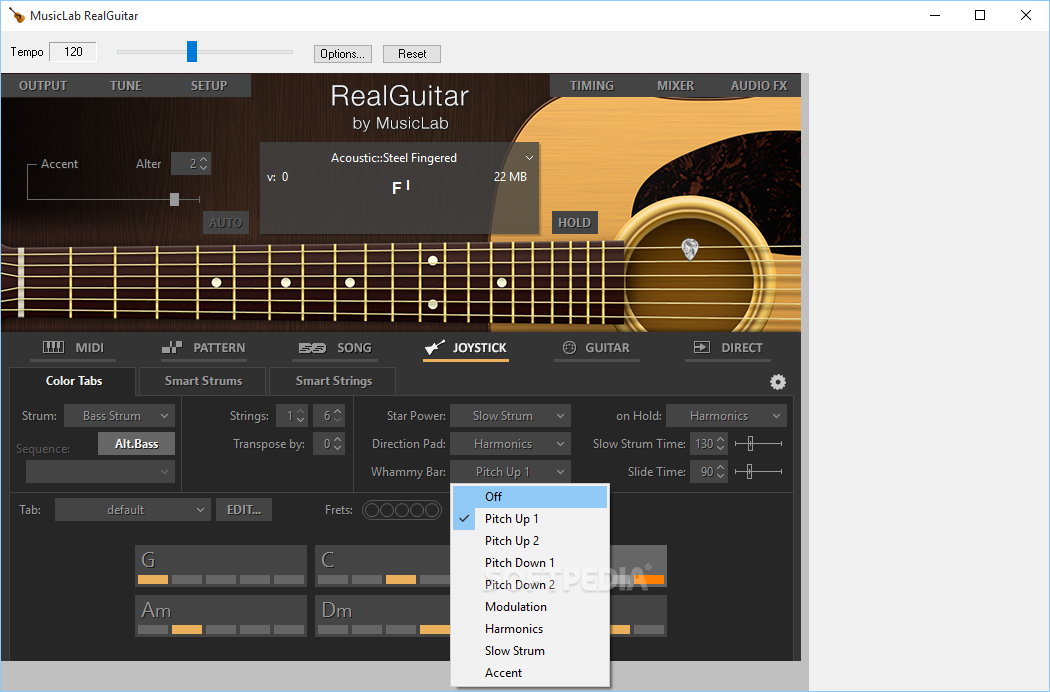Collapse the Whammy Bar dropdown
Screen dimensions: 1050x692
(x=510, y=472)
